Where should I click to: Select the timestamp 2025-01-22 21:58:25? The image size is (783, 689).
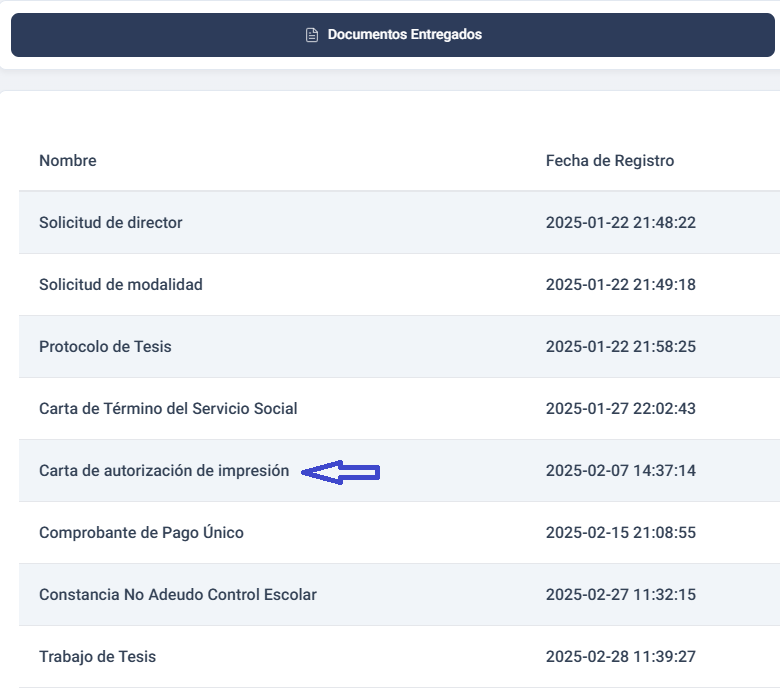(x=620, y=347)
